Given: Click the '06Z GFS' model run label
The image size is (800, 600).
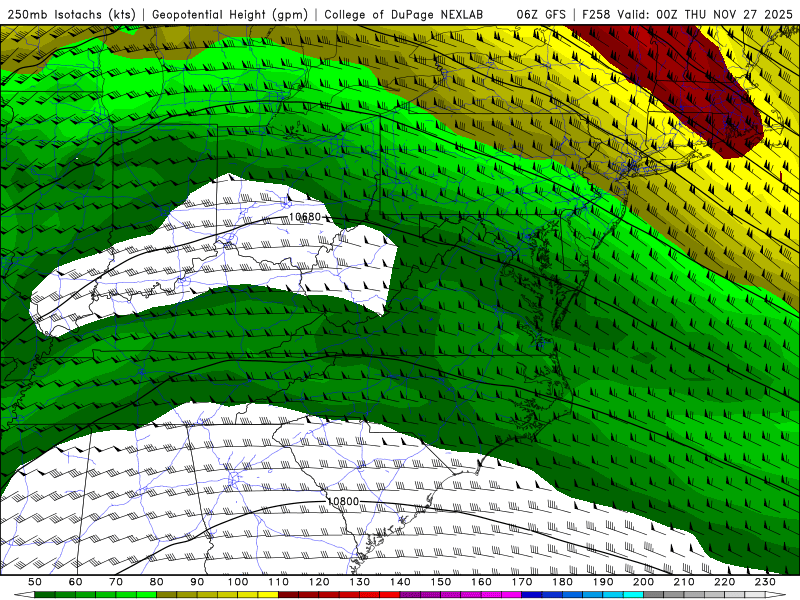Looking at the screenshot, I should coord(541,15).
